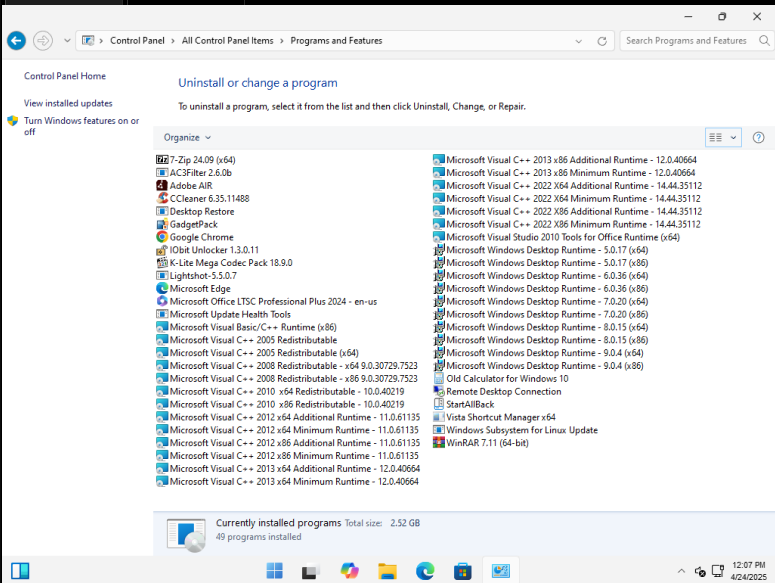775x583 pixels.
Task: Go to Control Panel breadcrumb
Action: click(137, 41)
